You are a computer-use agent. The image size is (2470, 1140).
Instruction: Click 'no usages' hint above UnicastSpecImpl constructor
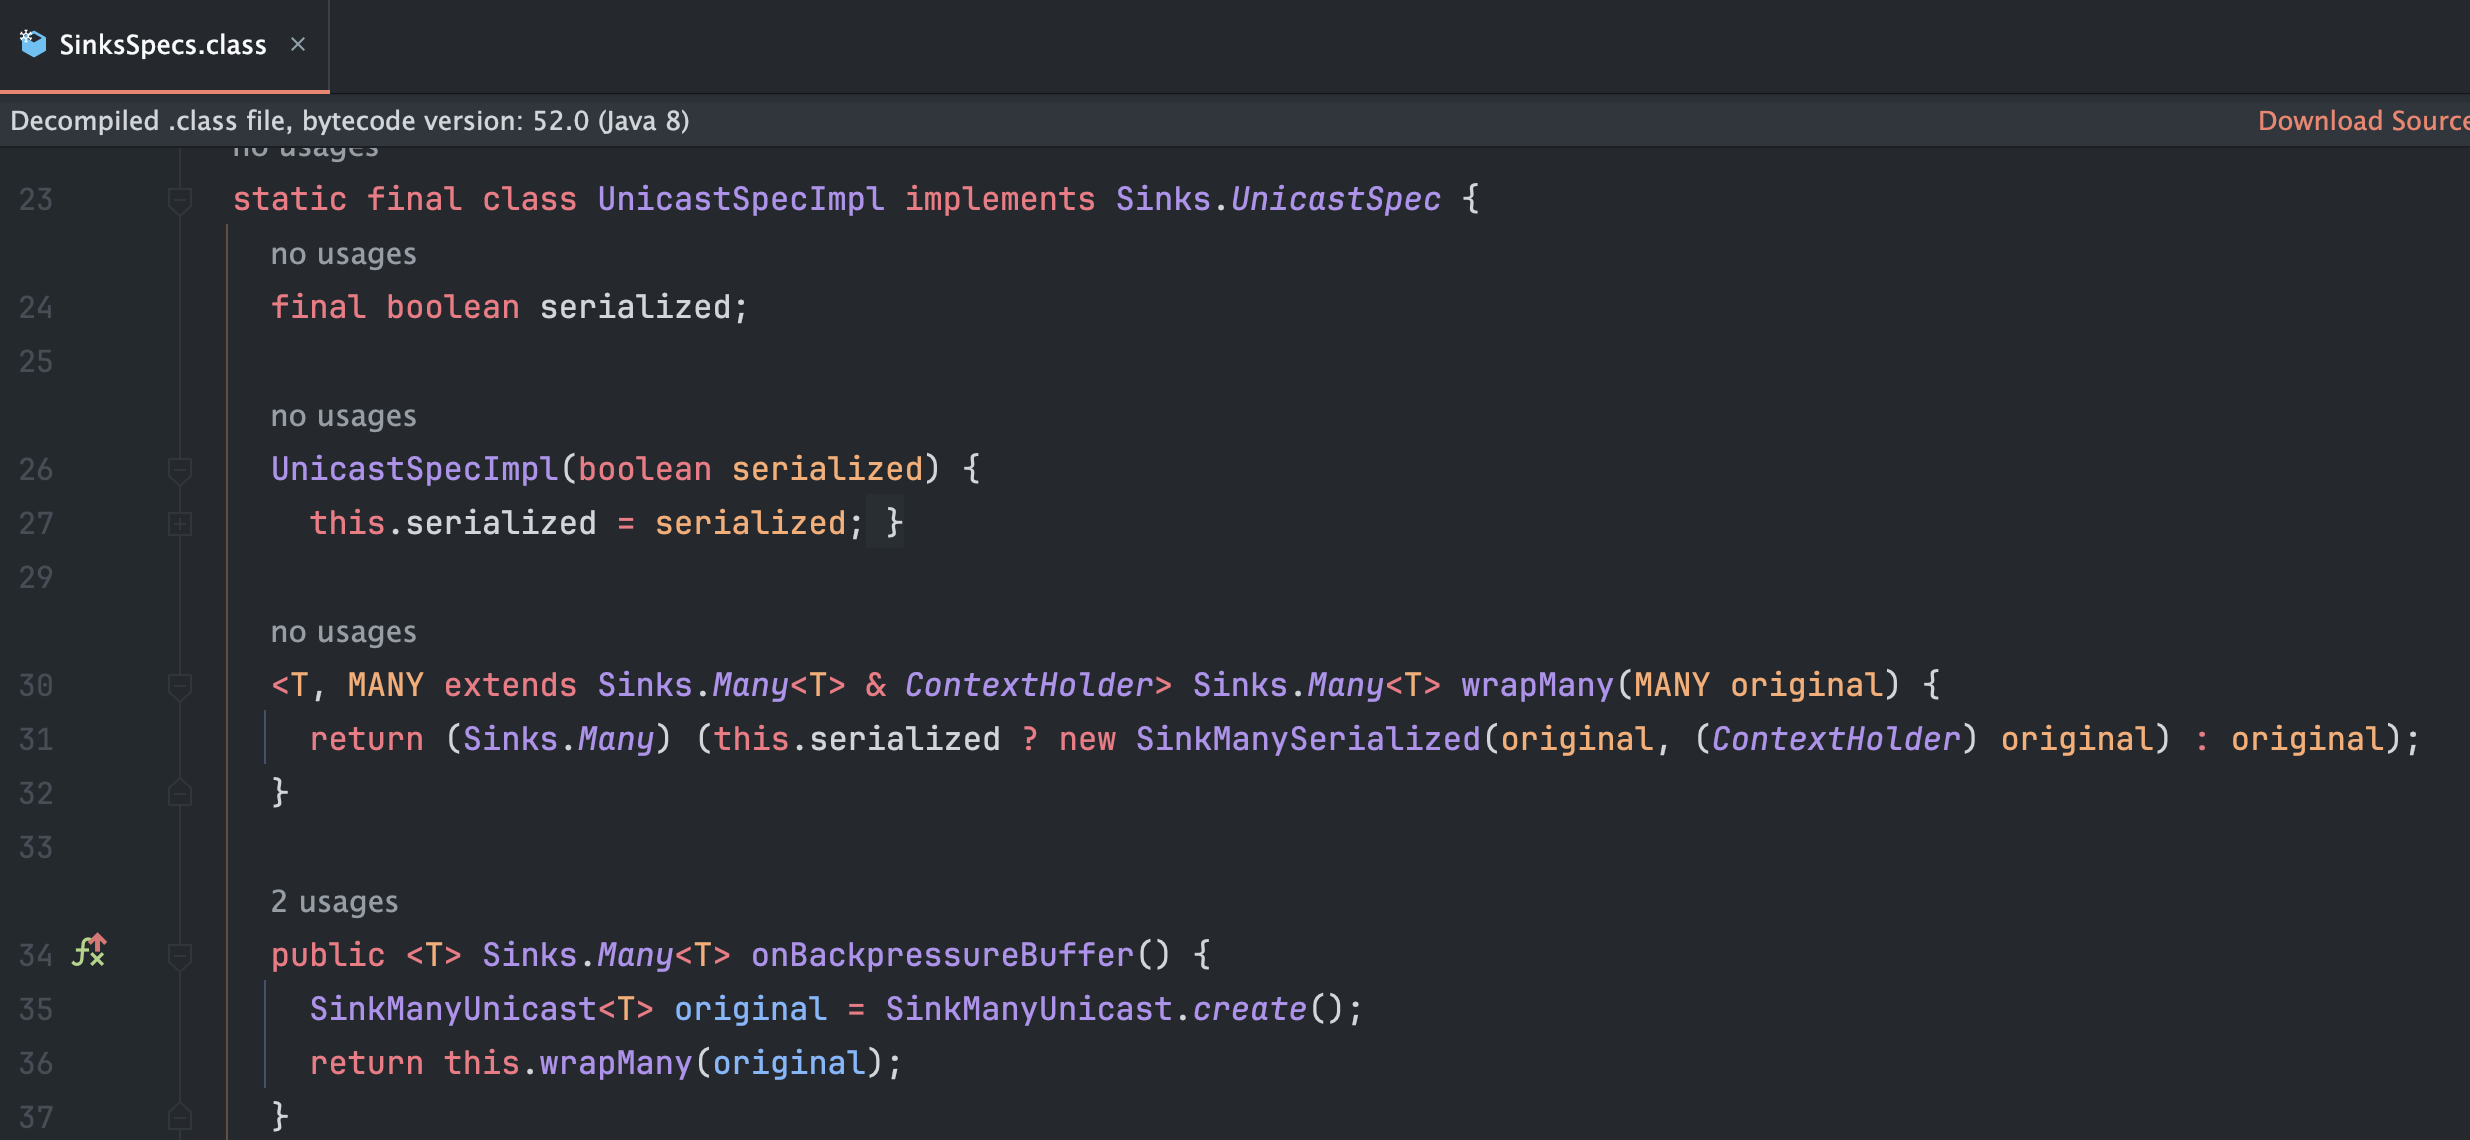343,416
